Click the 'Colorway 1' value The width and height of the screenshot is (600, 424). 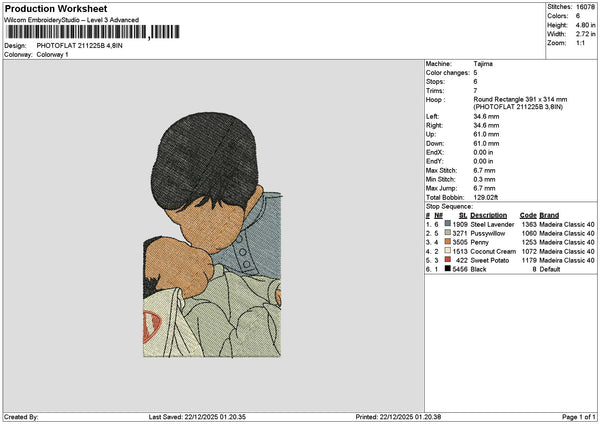click(x=52, y=55)
